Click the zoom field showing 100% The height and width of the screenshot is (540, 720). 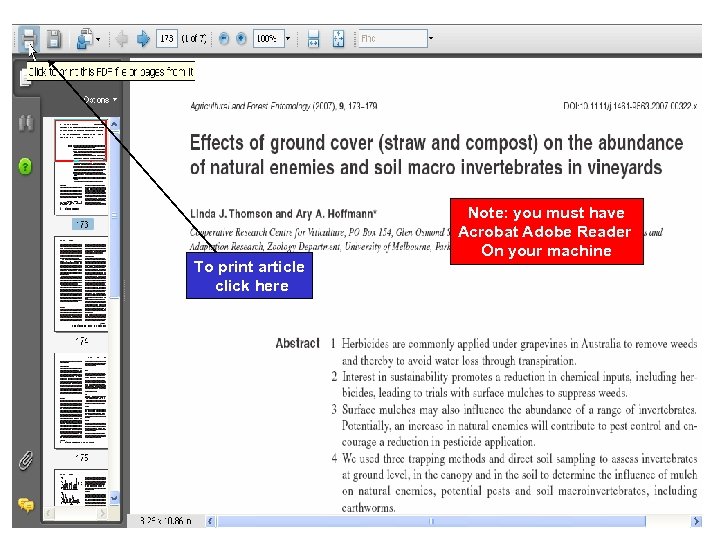269,39
